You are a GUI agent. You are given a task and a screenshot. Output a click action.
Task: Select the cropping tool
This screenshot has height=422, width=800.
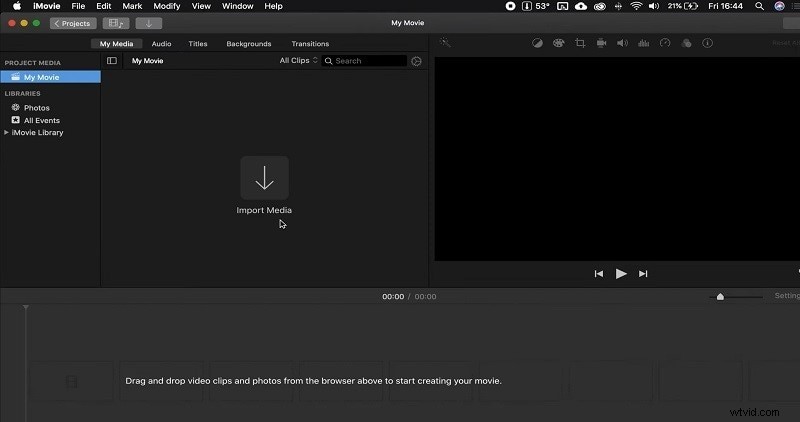click(580, 43)
